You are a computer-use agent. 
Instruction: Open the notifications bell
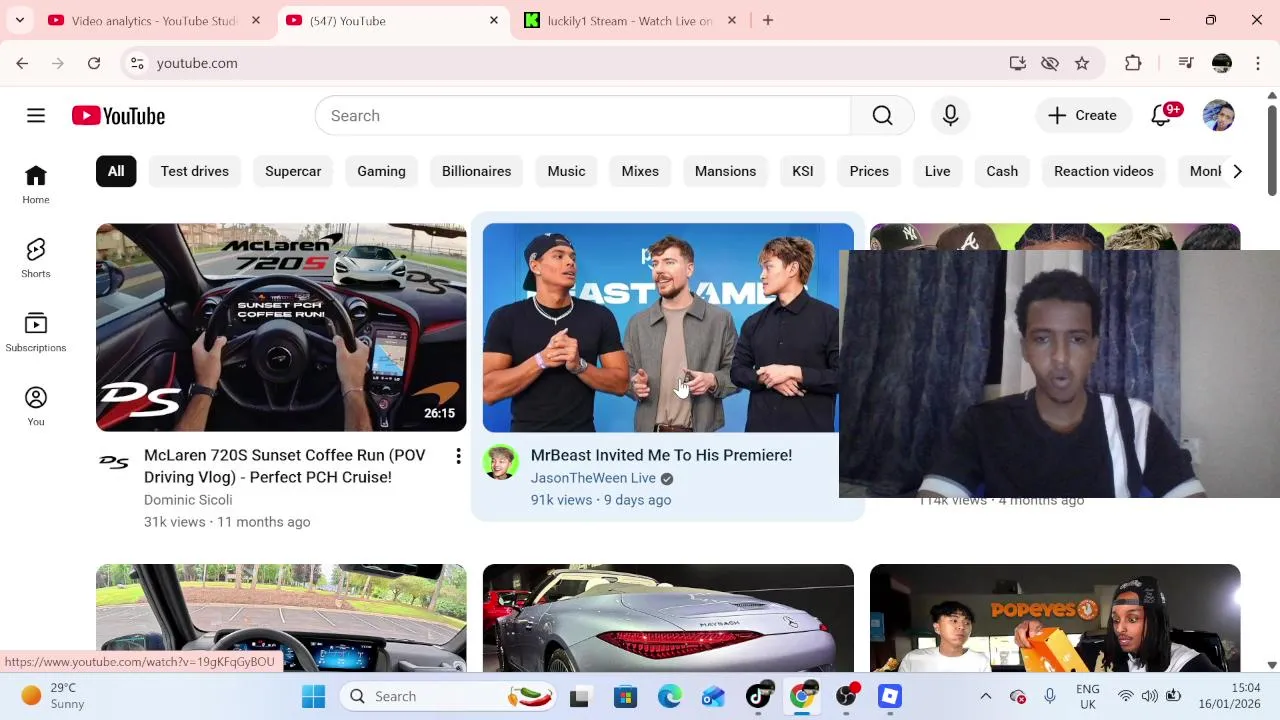tap(1162, 115)
